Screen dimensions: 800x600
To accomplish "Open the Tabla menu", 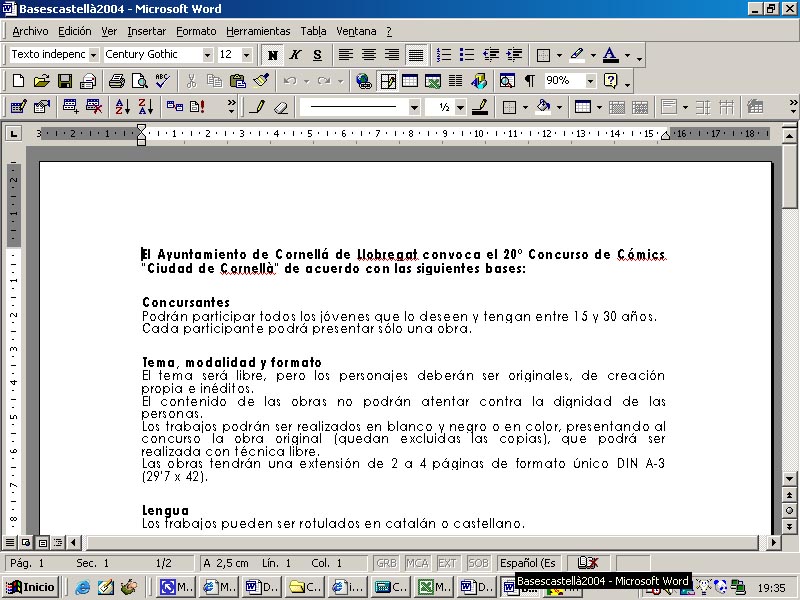I will [x=313, y=31].
